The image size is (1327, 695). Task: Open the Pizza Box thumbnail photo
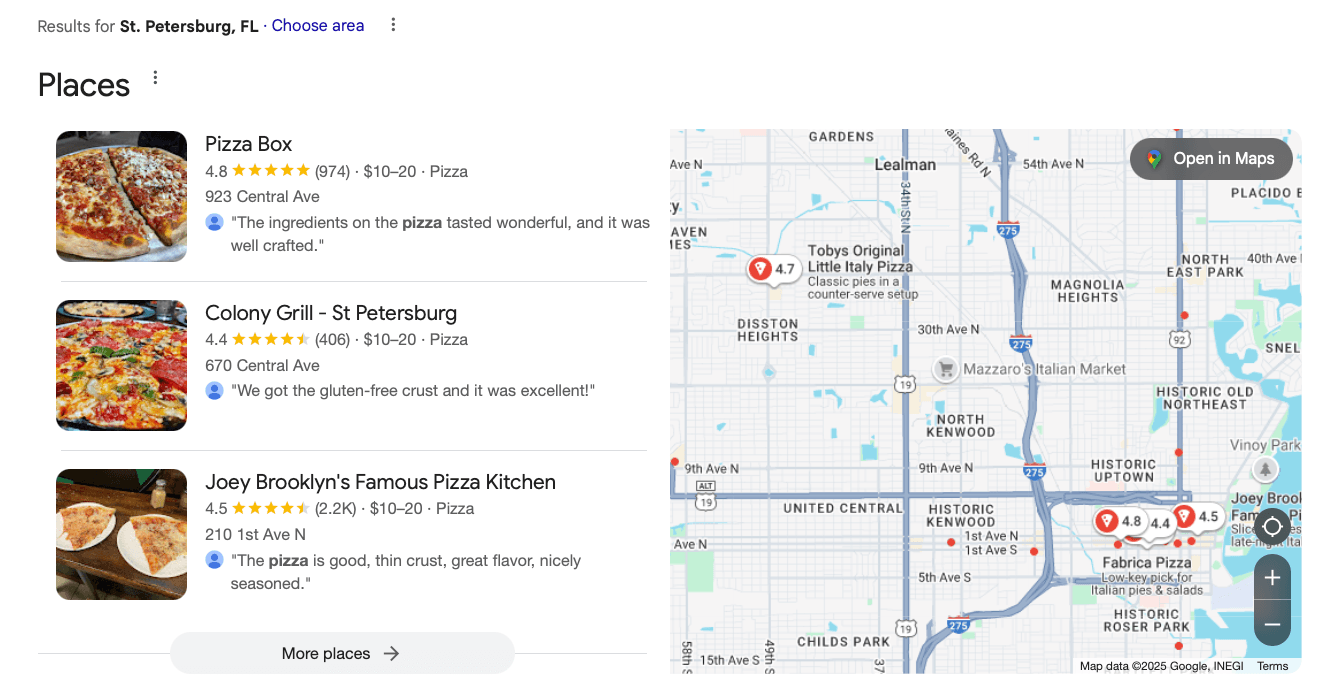pyautogui.click(x=121, y=196)
